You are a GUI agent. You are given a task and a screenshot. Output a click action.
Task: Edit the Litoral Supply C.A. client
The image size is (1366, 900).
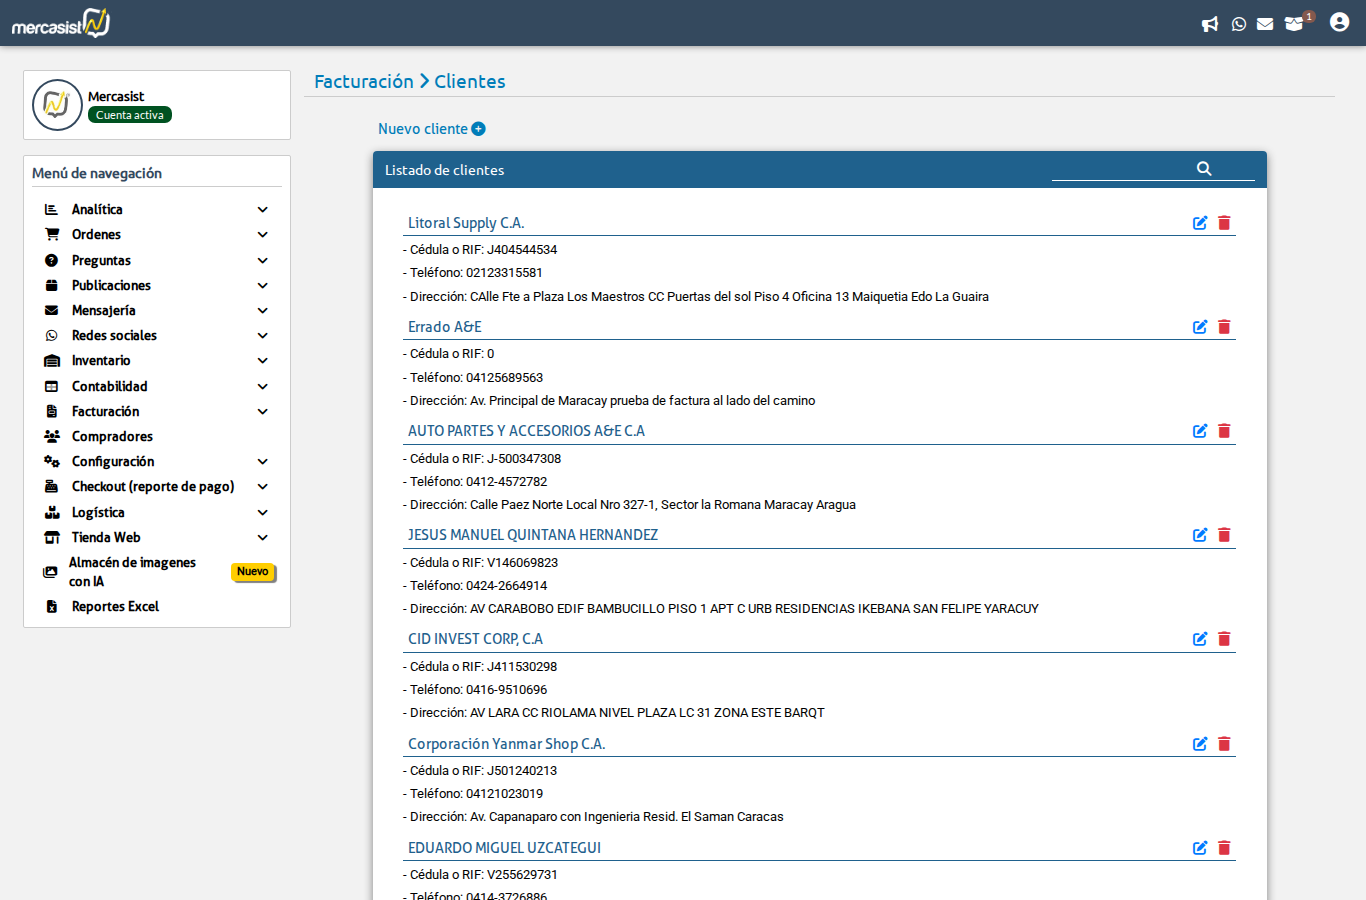pos(1200,223)
